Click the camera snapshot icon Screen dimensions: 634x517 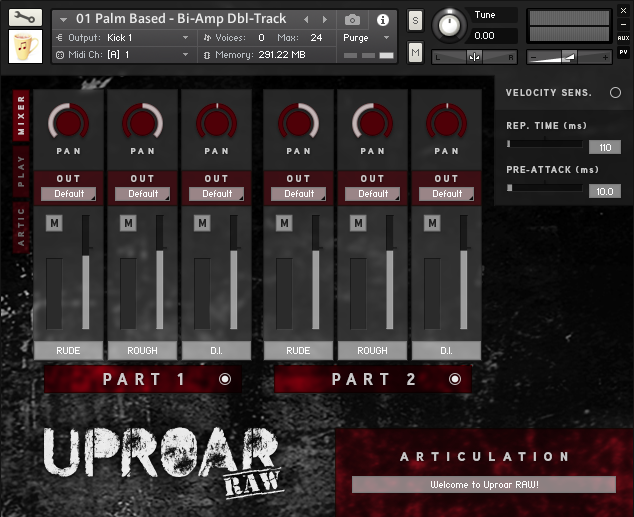point(352,19)
